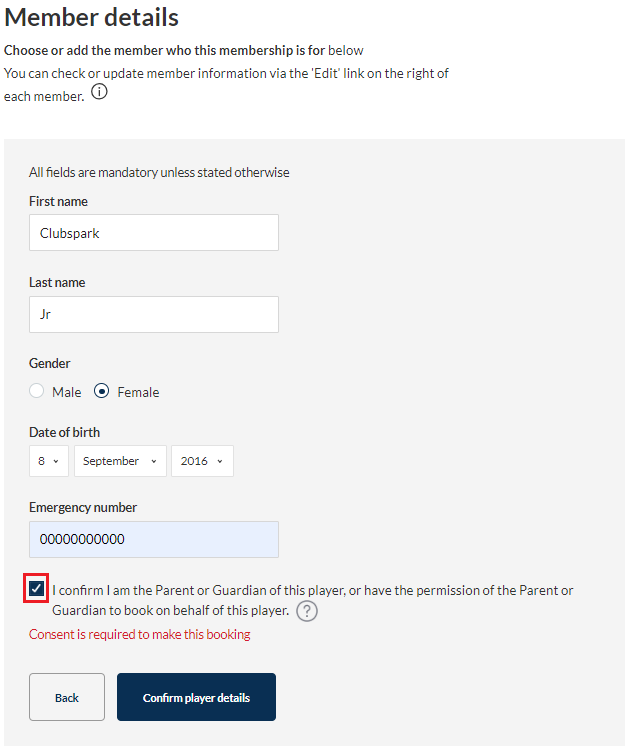Focus the First name field containing Clubspark

[153, 233]
